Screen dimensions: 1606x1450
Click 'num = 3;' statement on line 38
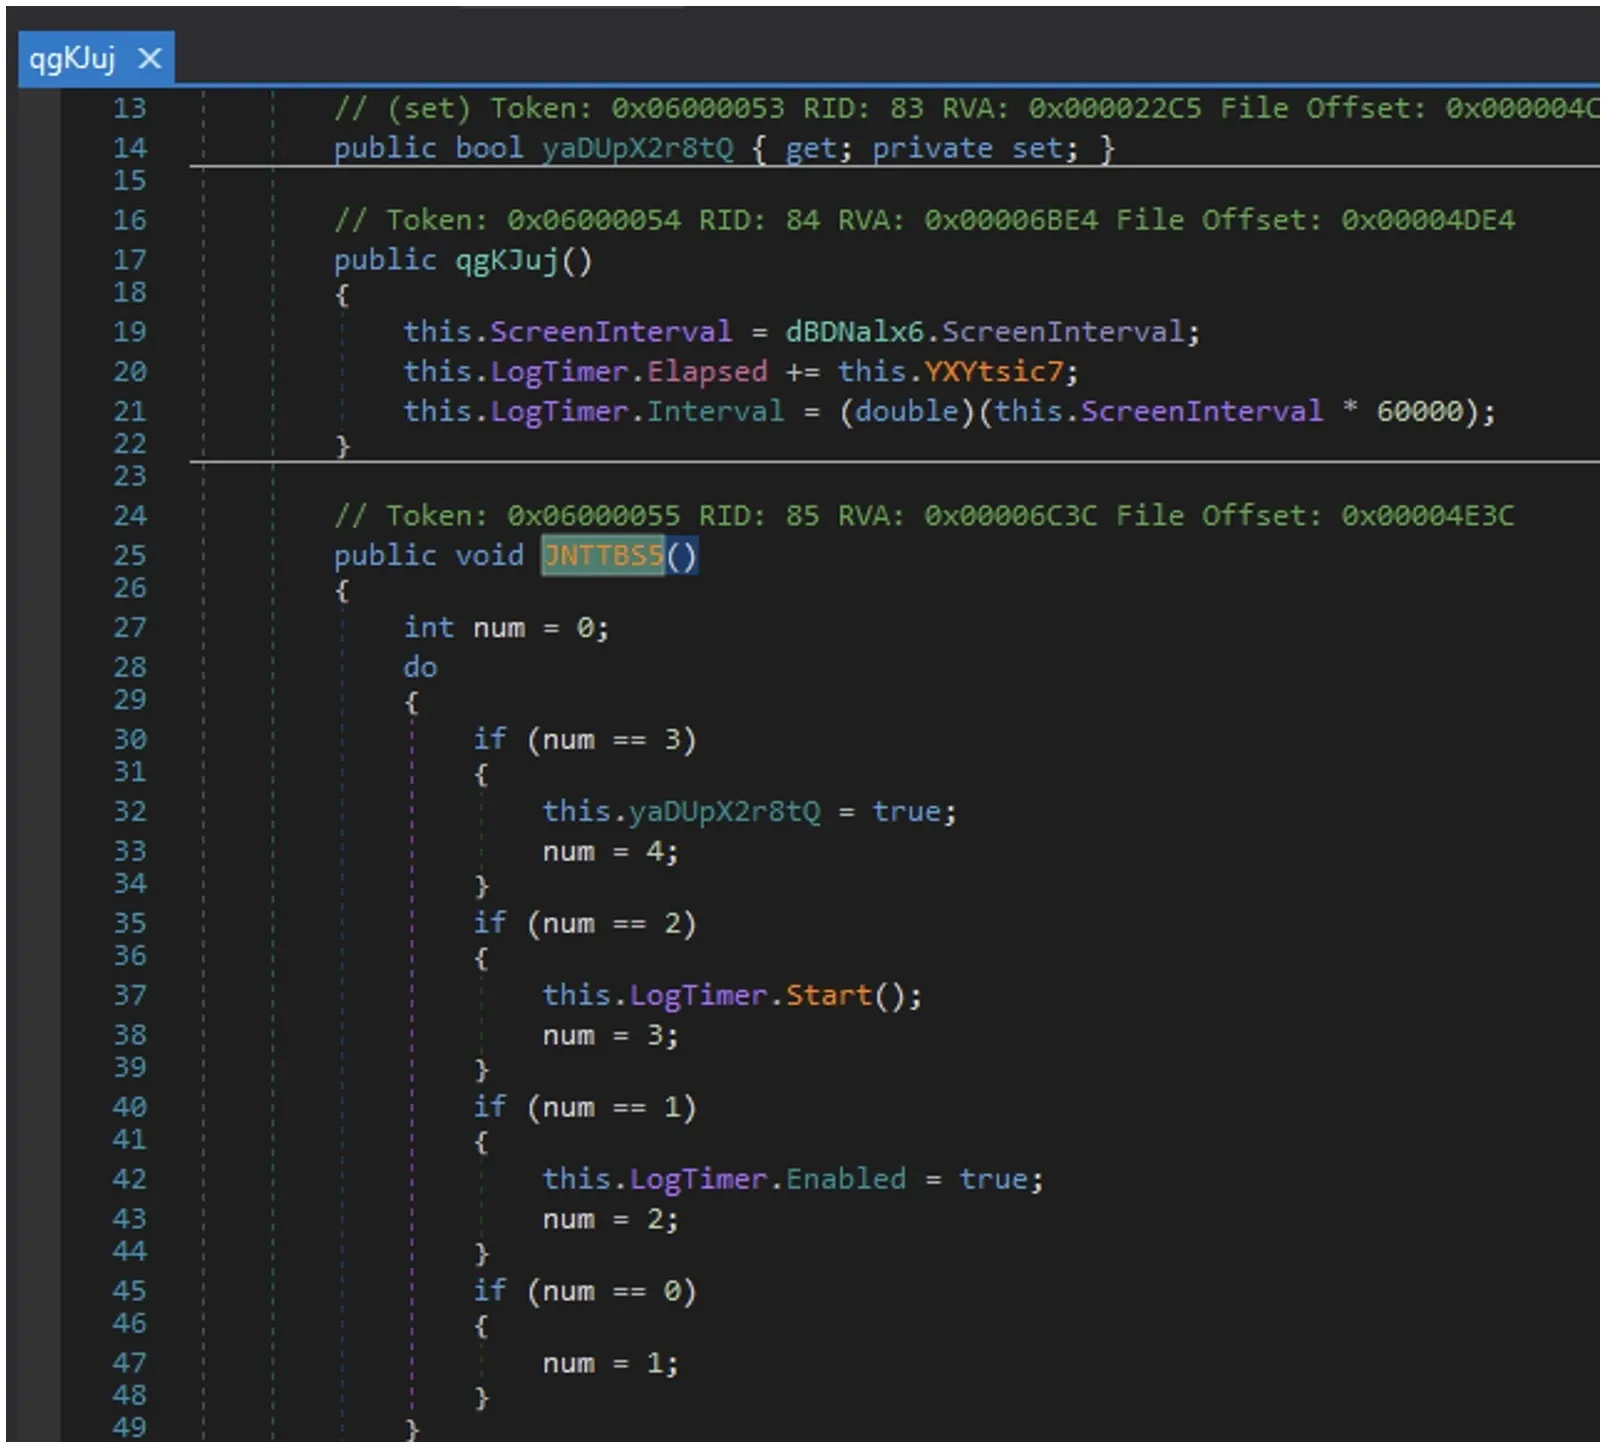point(610,1036)
